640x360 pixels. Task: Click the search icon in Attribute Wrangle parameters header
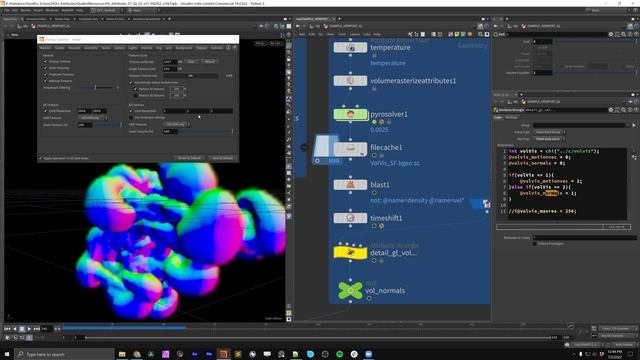point(624,110)
